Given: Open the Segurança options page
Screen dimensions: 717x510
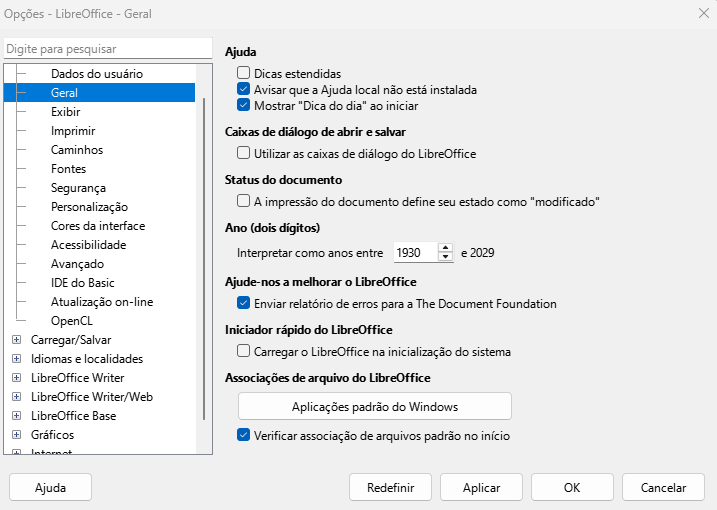Looking at the screenshot, I should 78,188.
